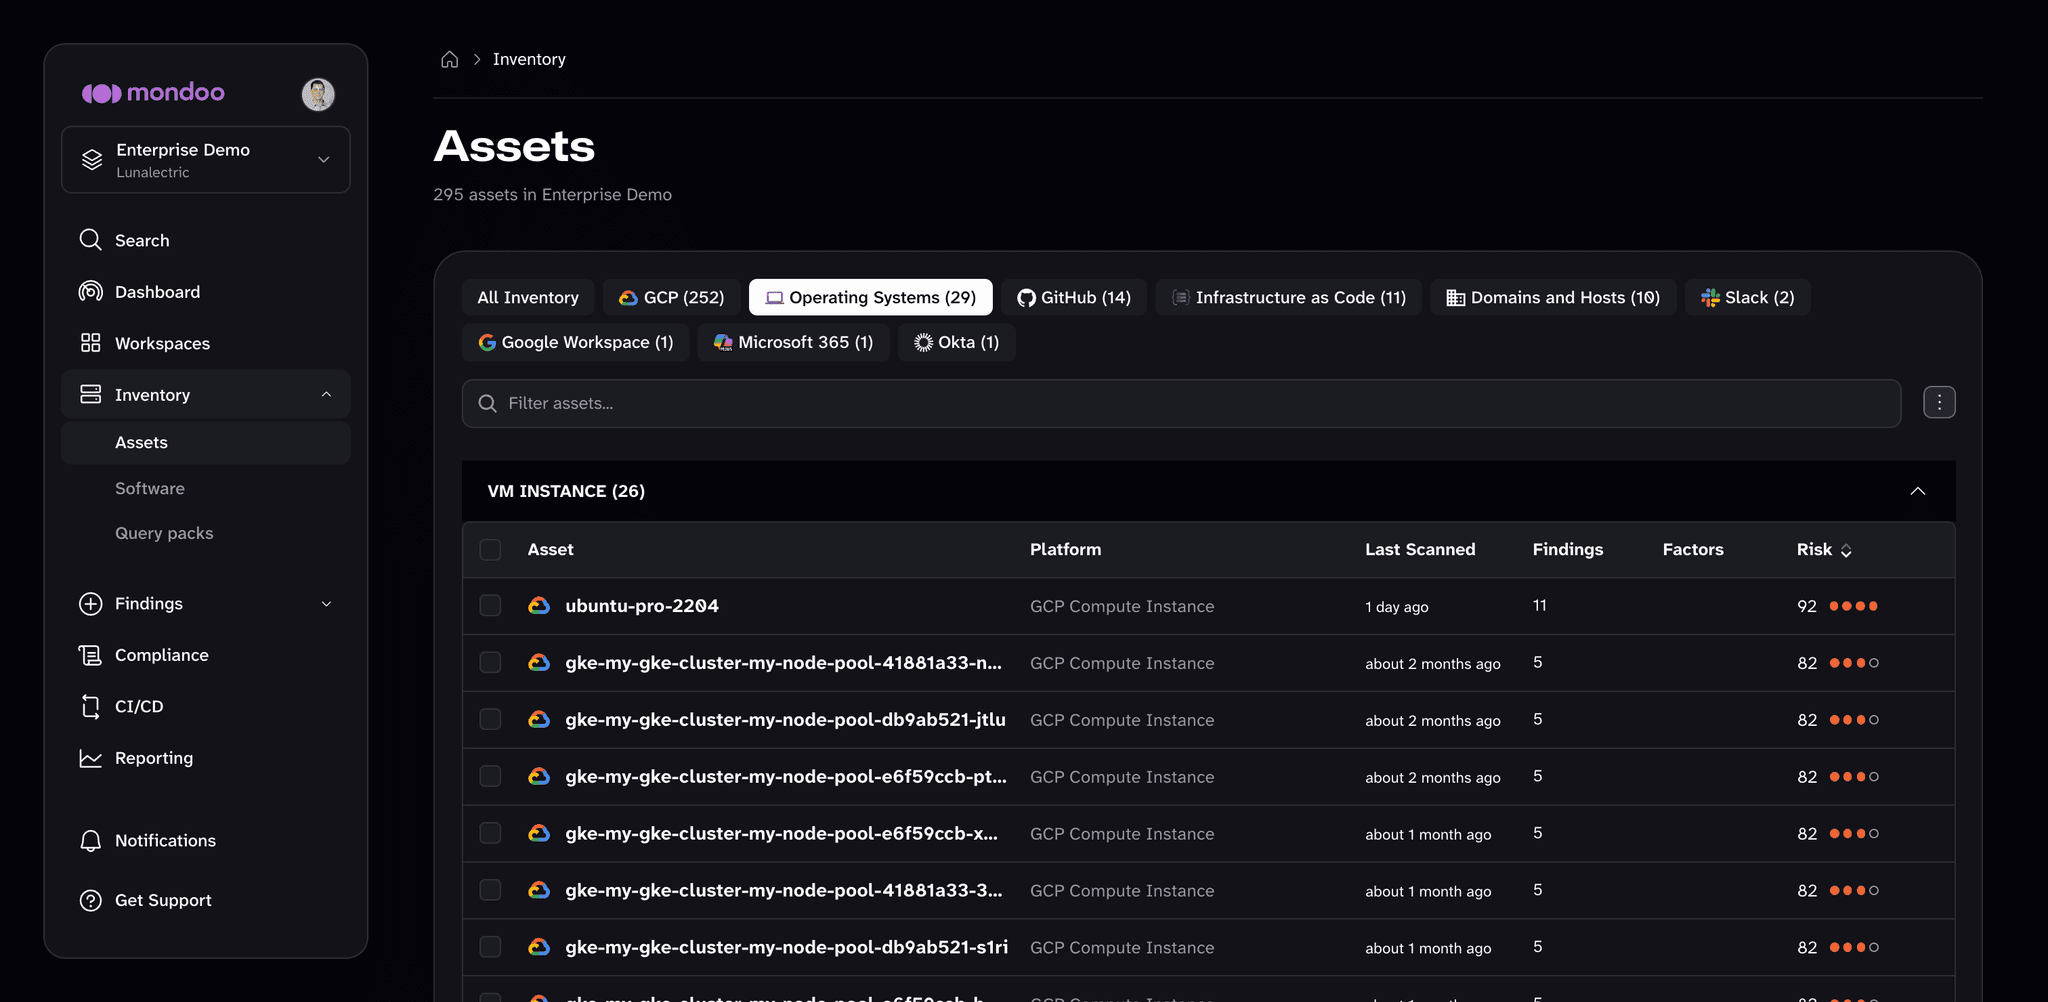Open asset ubuntu-pro-2204
Image resolution: width=2048 pixels, height=1002 pixels.
[642, 606]
